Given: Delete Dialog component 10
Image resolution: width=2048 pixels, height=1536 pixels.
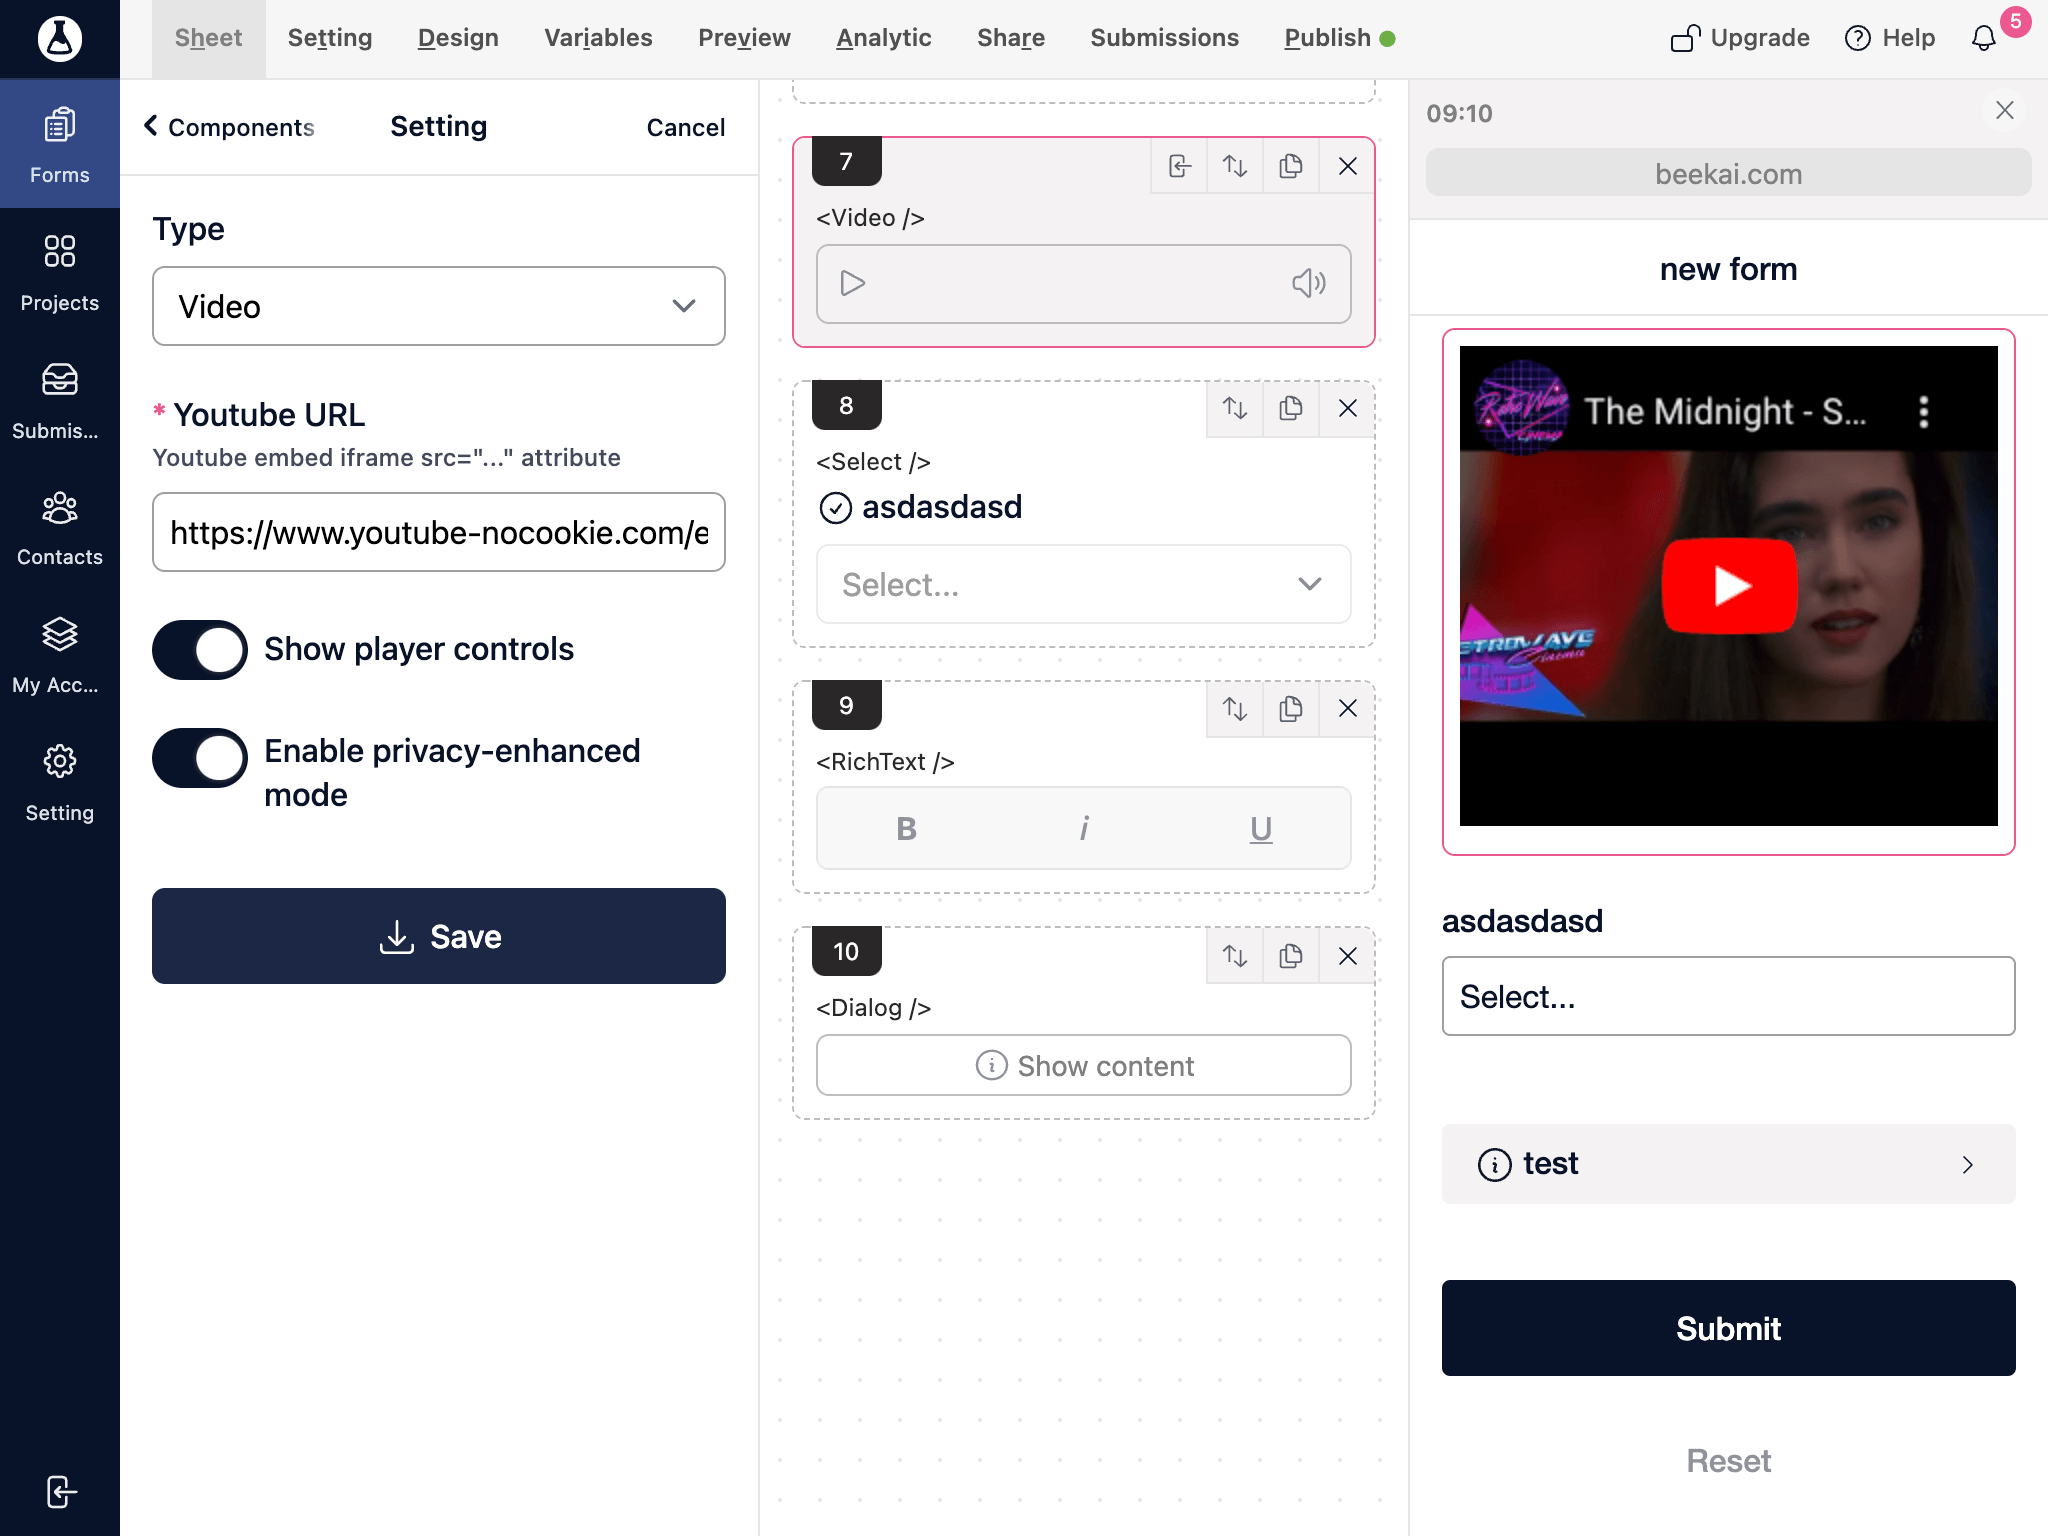Looking at the screenshot, I should (1347, 956).
